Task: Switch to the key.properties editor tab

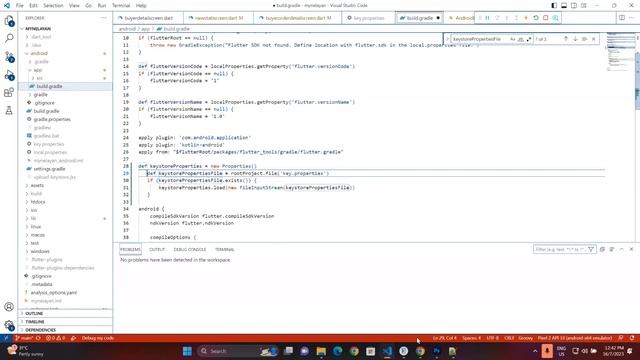Action: point(369,18)
